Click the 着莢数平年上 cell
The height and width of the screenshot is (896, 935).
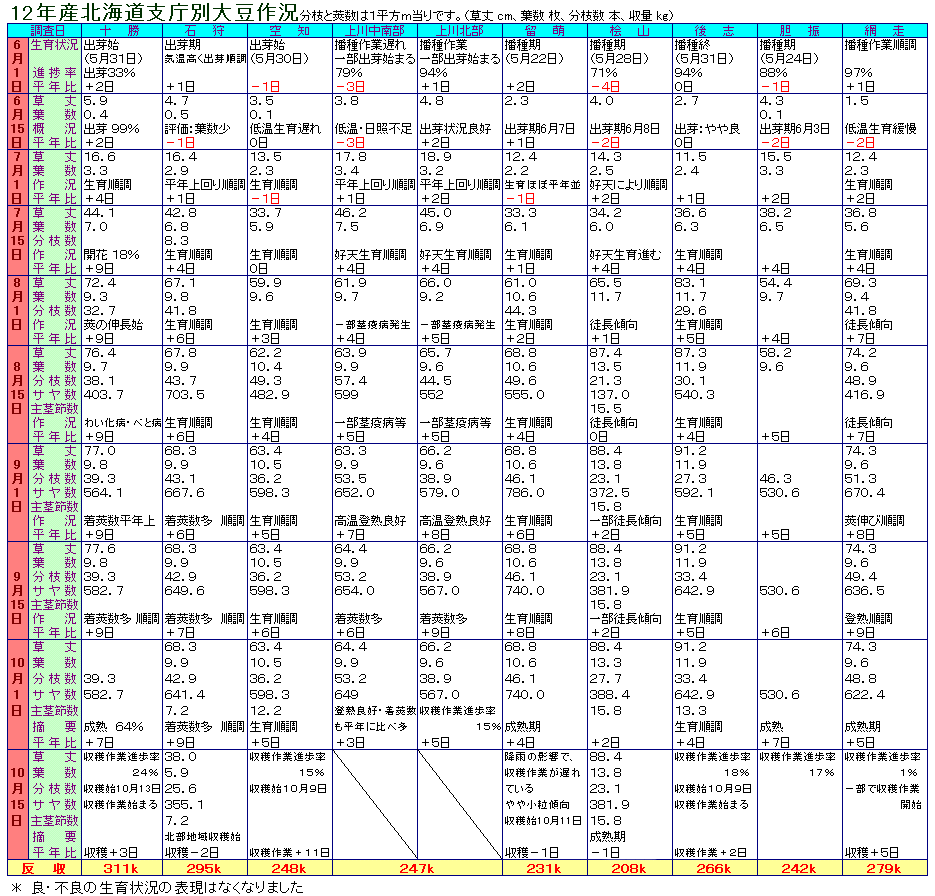pyautogui.click(x=119, y=521)
